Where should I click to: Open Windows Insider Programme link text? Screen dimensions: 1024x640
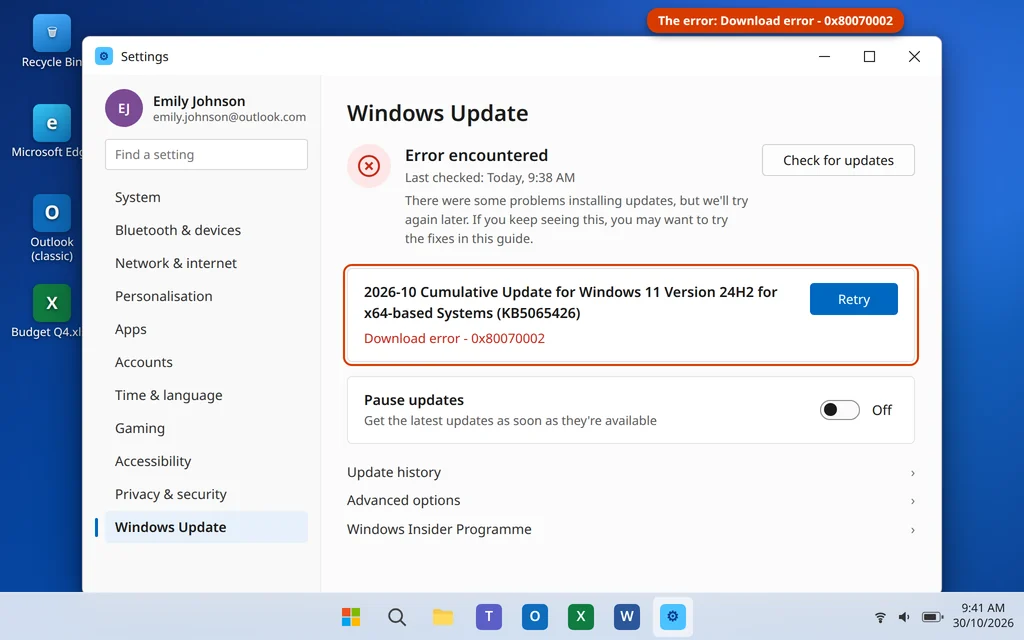[x=439, y=529]
